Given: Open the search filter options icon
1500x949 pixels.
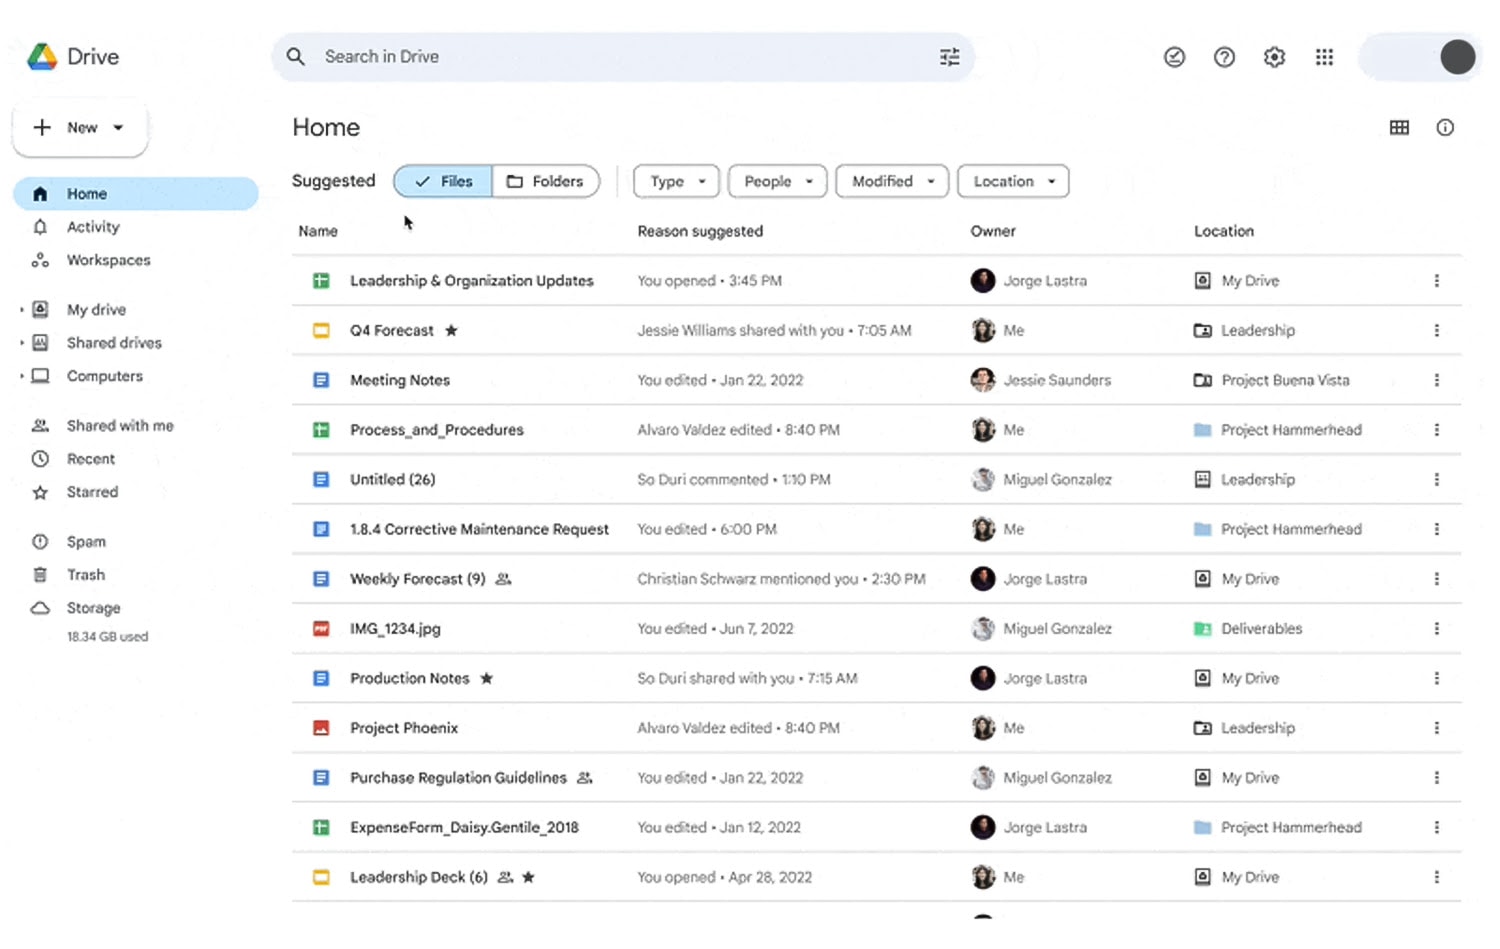Looking at the screenshot, I should [x=948, y=57].
